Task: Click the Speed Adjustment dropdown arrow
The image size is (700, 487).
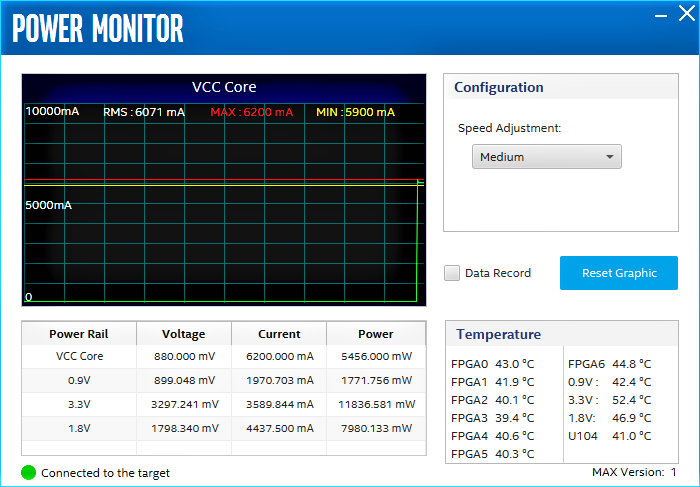Action: pyautogui.click(x=609, y=157)
